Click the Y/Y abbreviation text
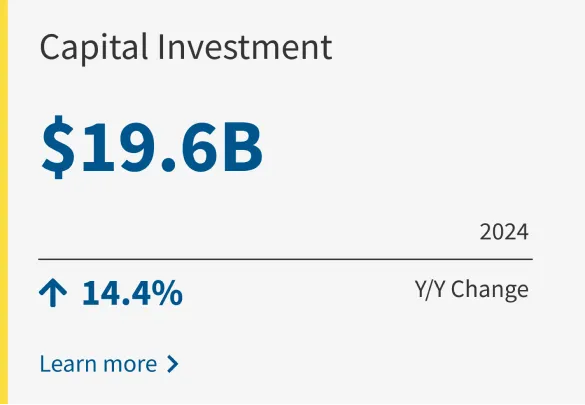 click(x=430, y=289)
